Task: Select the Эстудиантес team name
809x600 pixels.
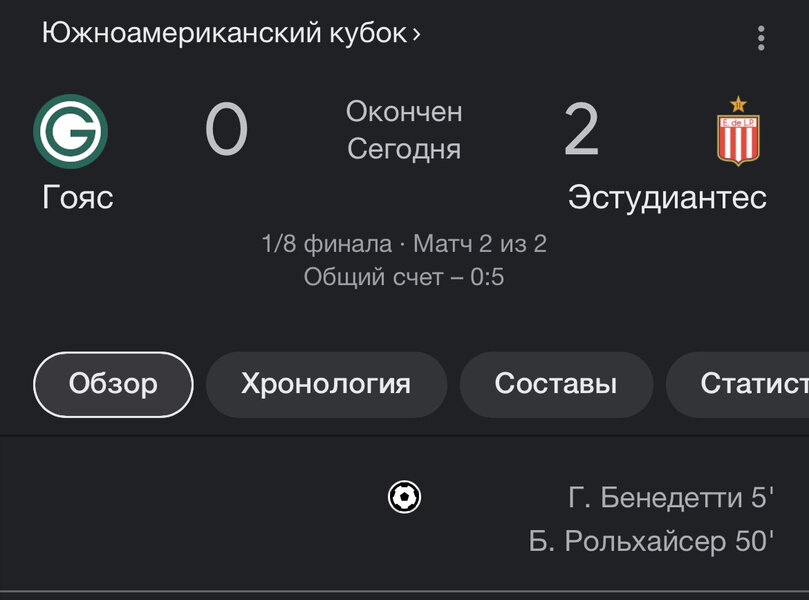Action: tap(667, 197)
